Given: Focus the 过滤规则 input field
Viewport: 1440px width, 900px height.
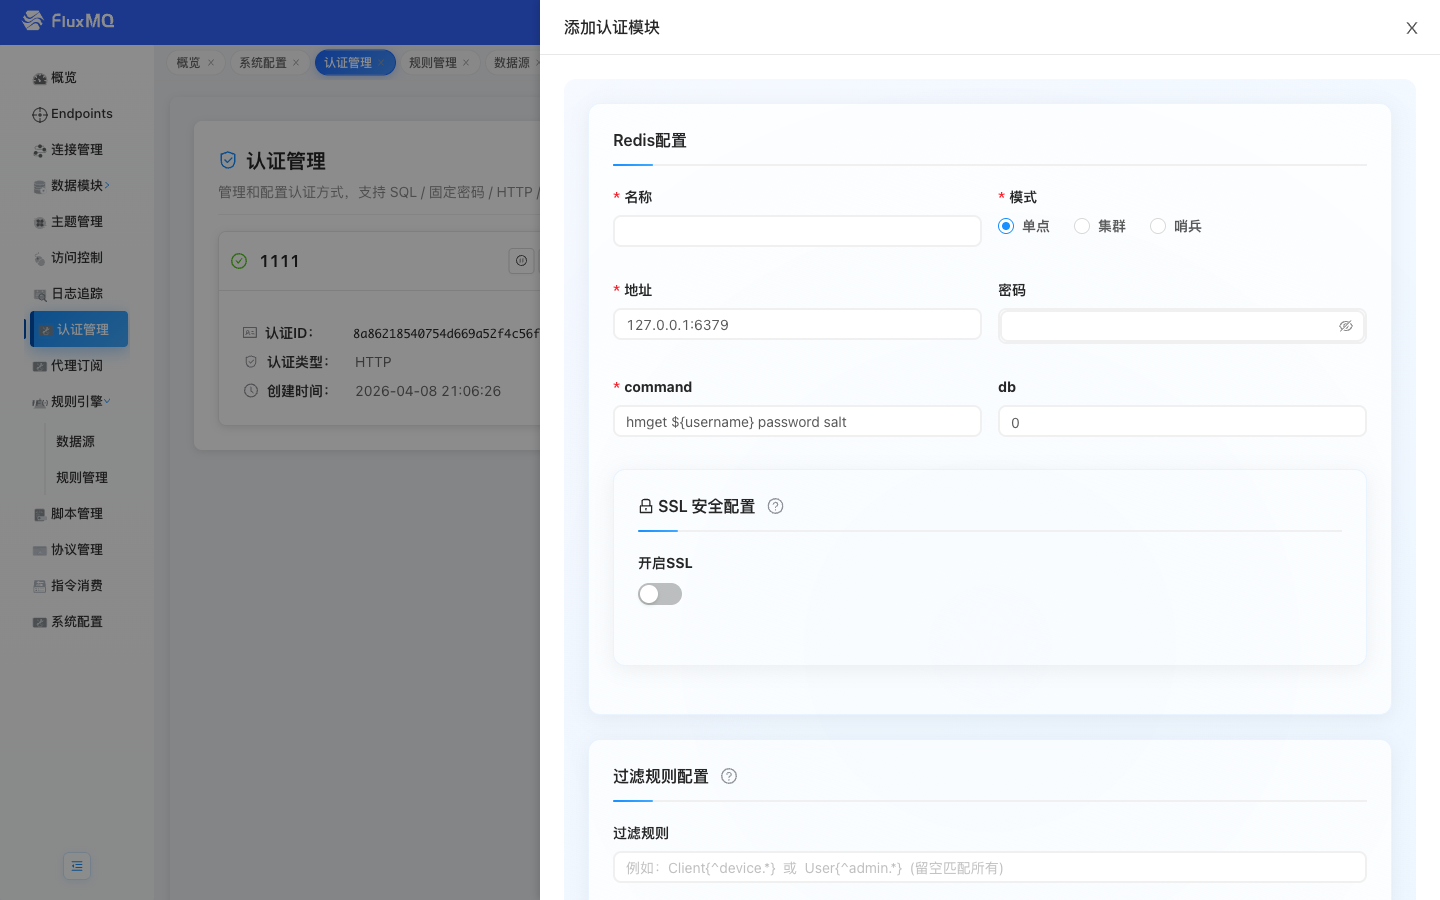Looking at the screenshot, I should [990, 867].
